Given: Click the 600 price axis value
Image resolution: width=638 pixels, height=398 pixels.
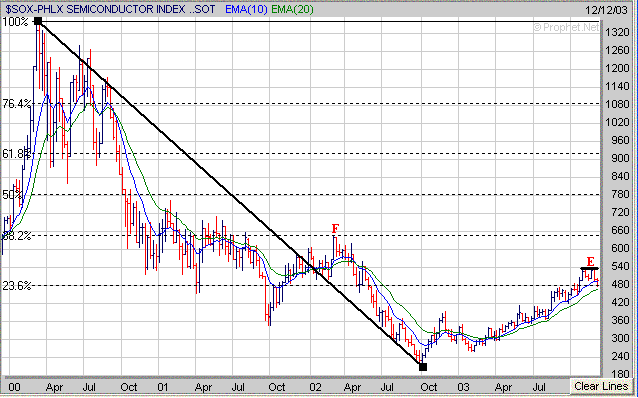Looking at the screenshot, I should (620, 248).
